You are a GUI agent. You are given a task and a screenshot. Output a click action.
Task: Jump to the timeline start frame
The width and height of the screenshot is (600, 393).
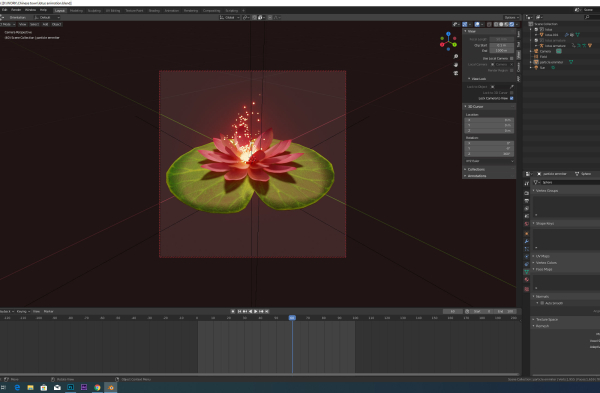click(x=239, y=311)
